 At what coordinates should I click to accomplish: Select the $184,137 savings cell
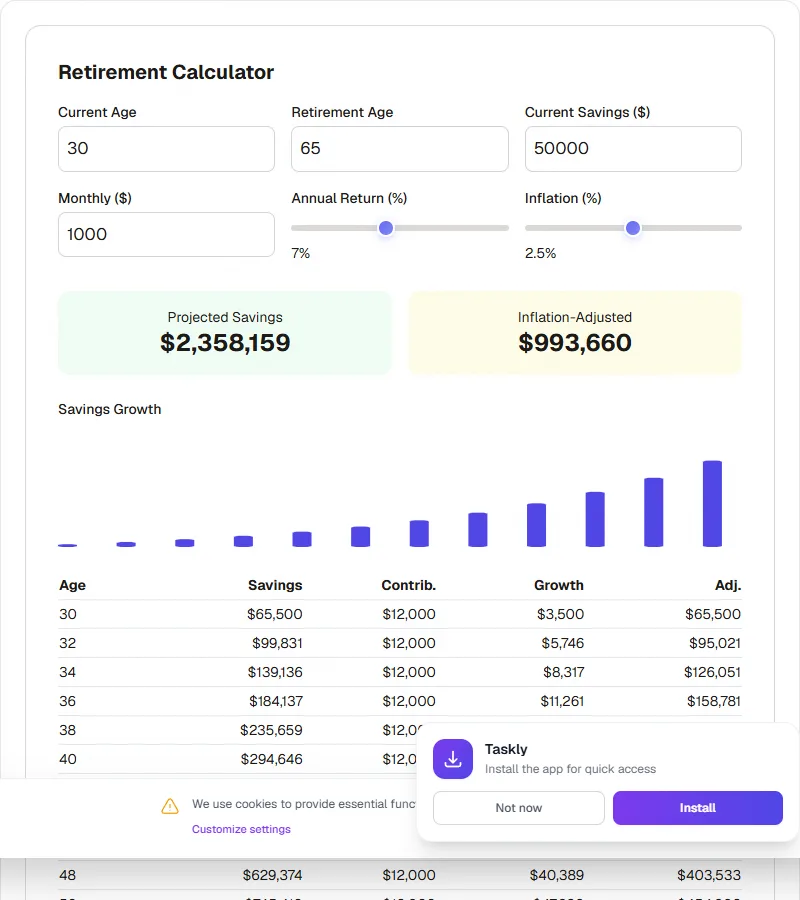coord(276,701)
